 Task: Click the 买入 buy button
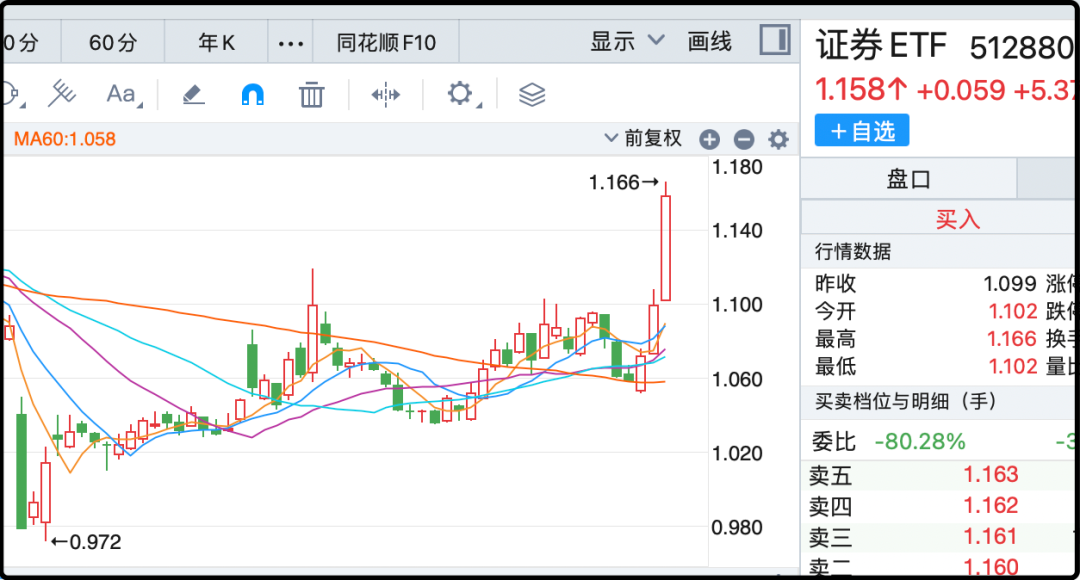pyautogui.click(x=957, y=219)
